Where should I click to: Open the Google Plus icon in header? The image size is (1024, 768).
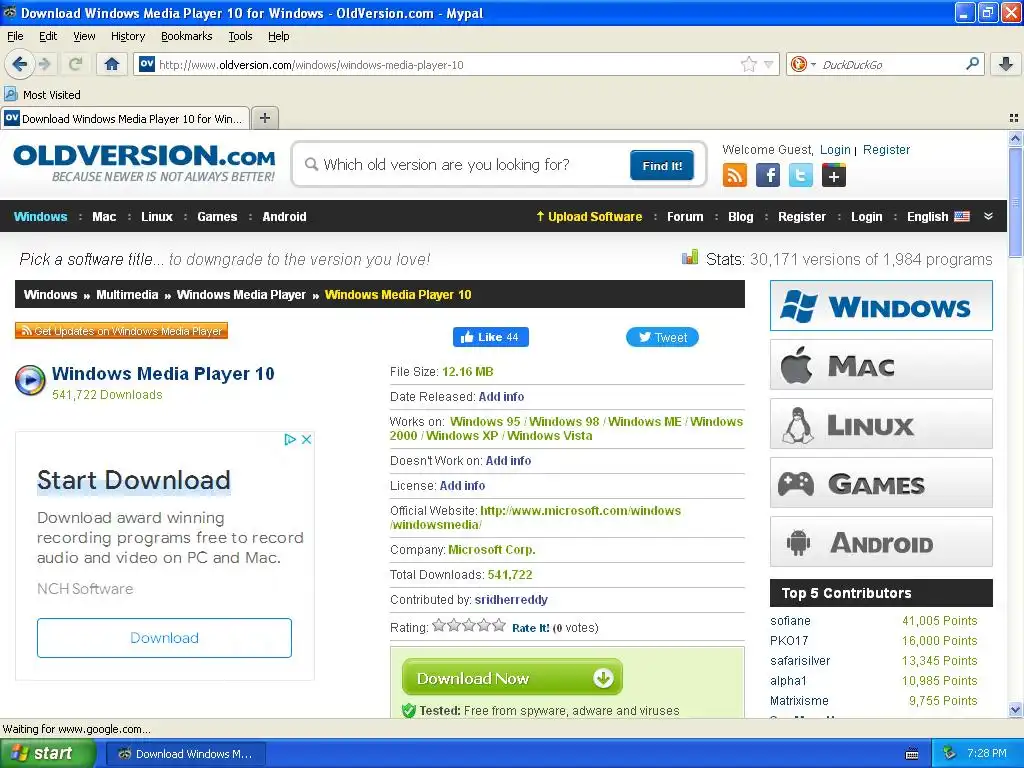point(834,175)
